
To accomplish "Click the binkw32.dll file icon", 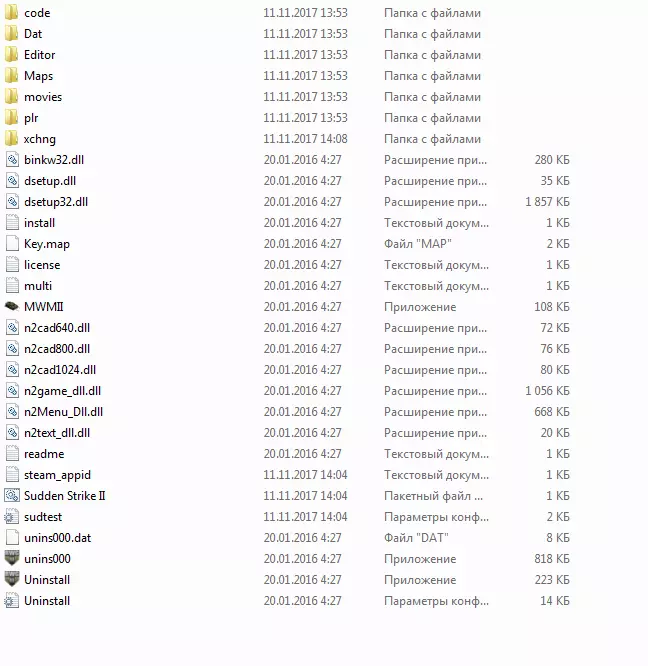I will click(x=12, y=160).
